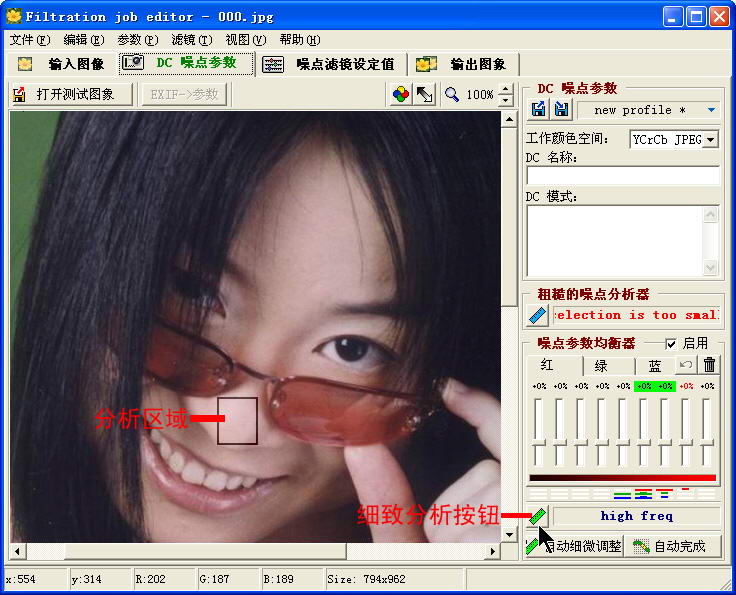Open the 滤镜(T) menu
The height and width of the screenshot is (595, 736).
(191, 40)
